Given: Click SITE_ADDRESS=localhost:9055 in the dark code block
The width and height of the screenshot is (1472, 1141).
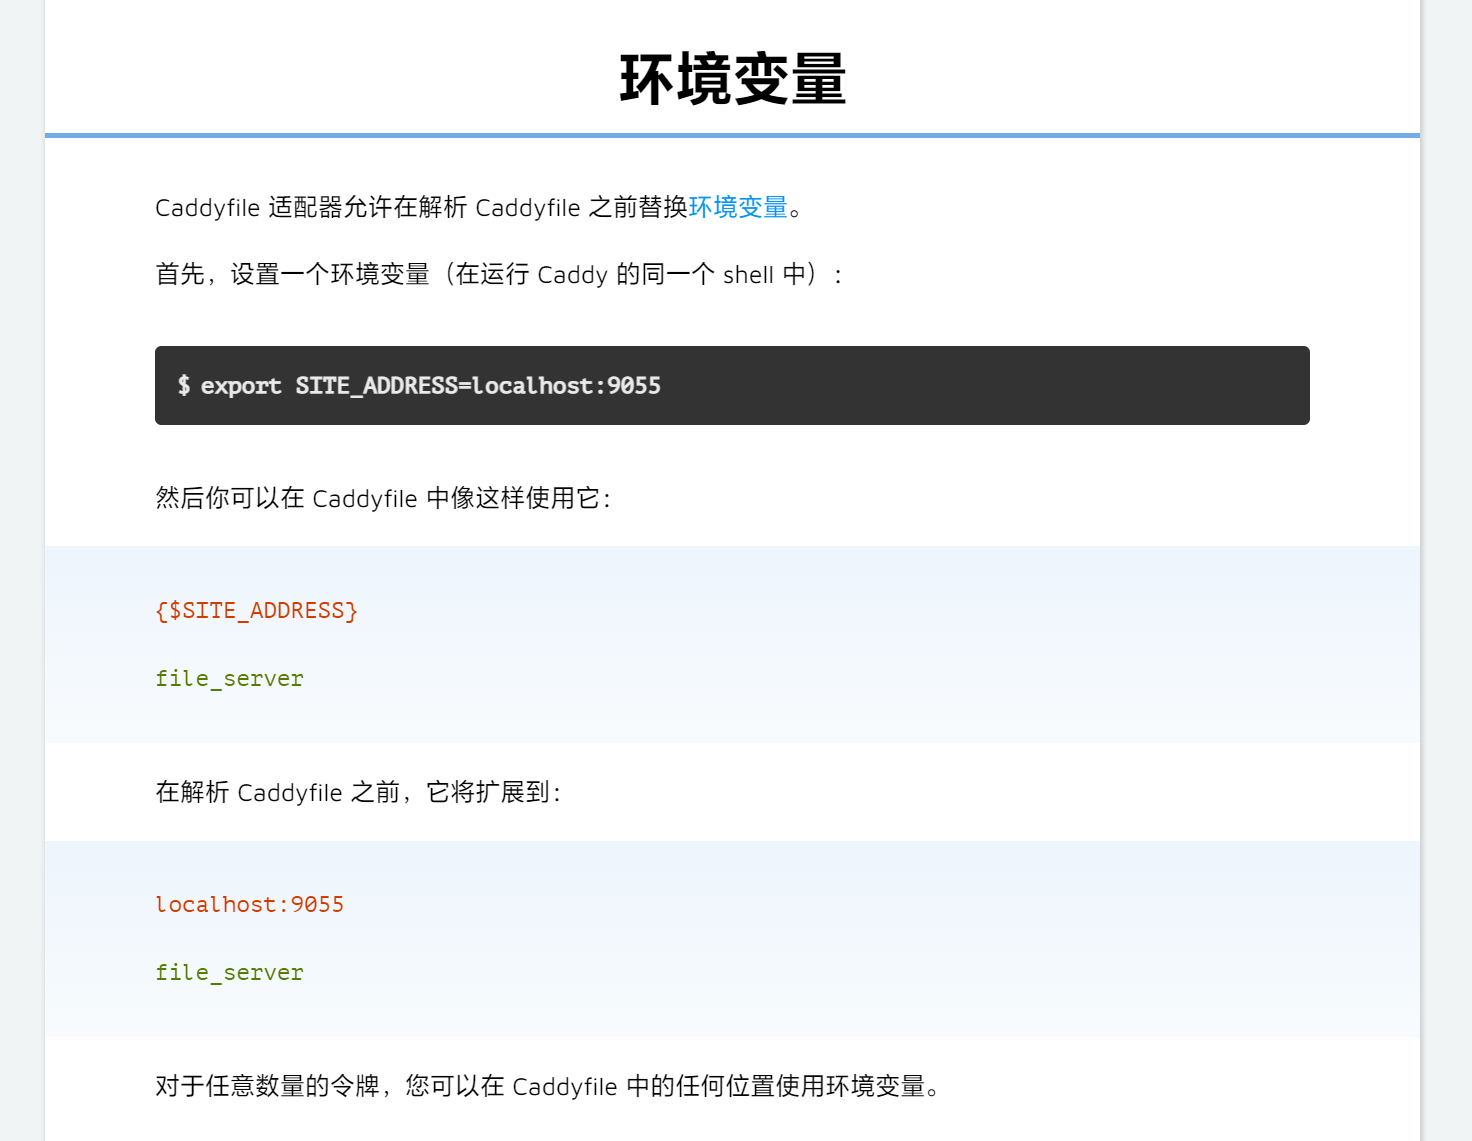Looking at the screenshot, I should pyautogui.click(x=478, y=386).
